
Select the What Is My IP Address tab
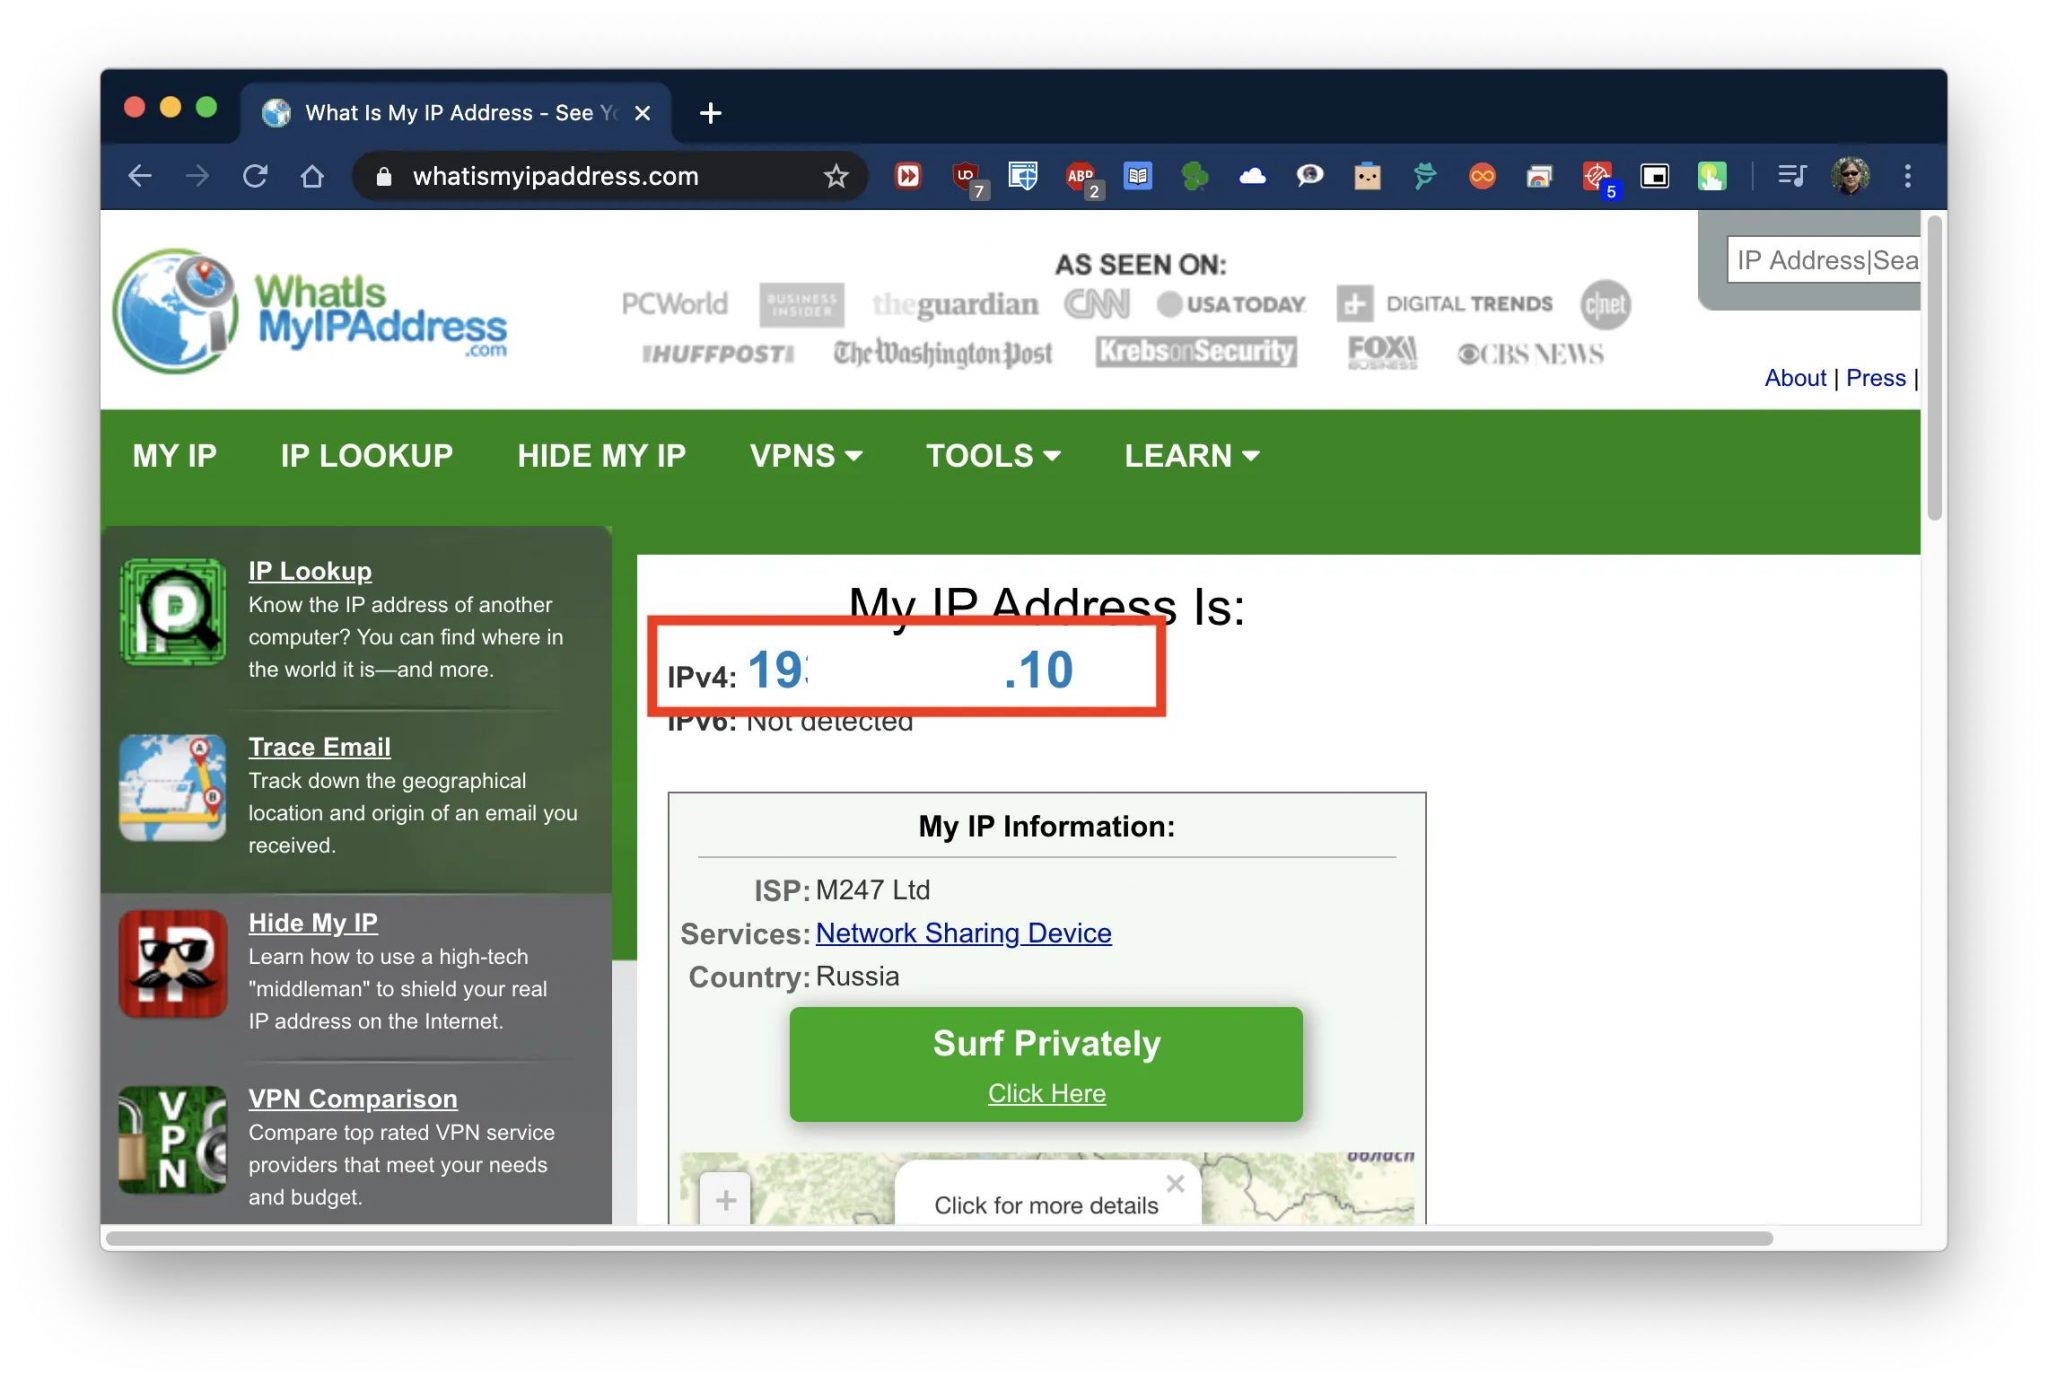tap(455, 113)
